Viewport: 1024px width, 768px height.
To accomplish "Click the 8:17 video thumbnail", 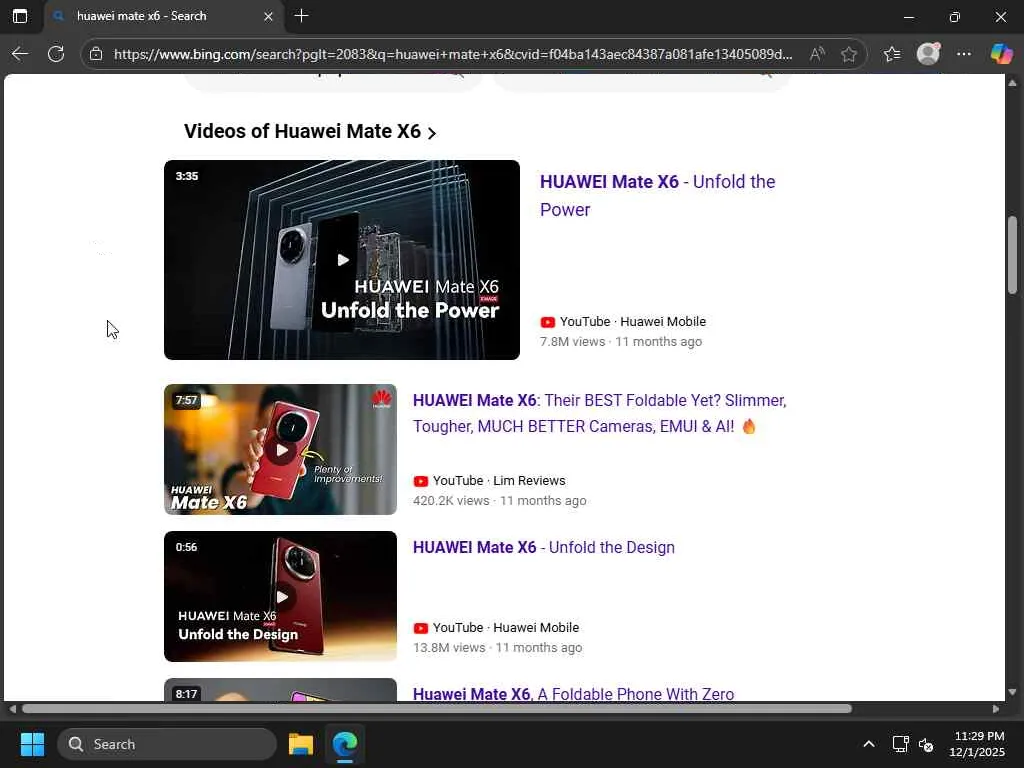I will [x=280, y=690].
